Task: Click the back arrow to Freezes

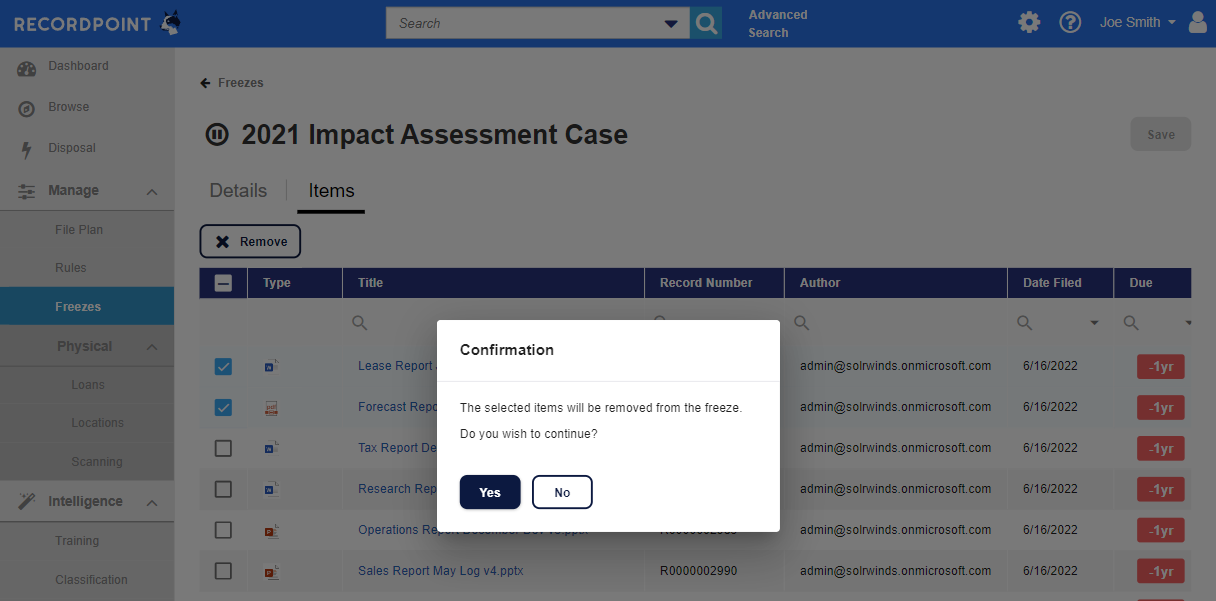Action: pyautogui.click(x=205, y=83)
